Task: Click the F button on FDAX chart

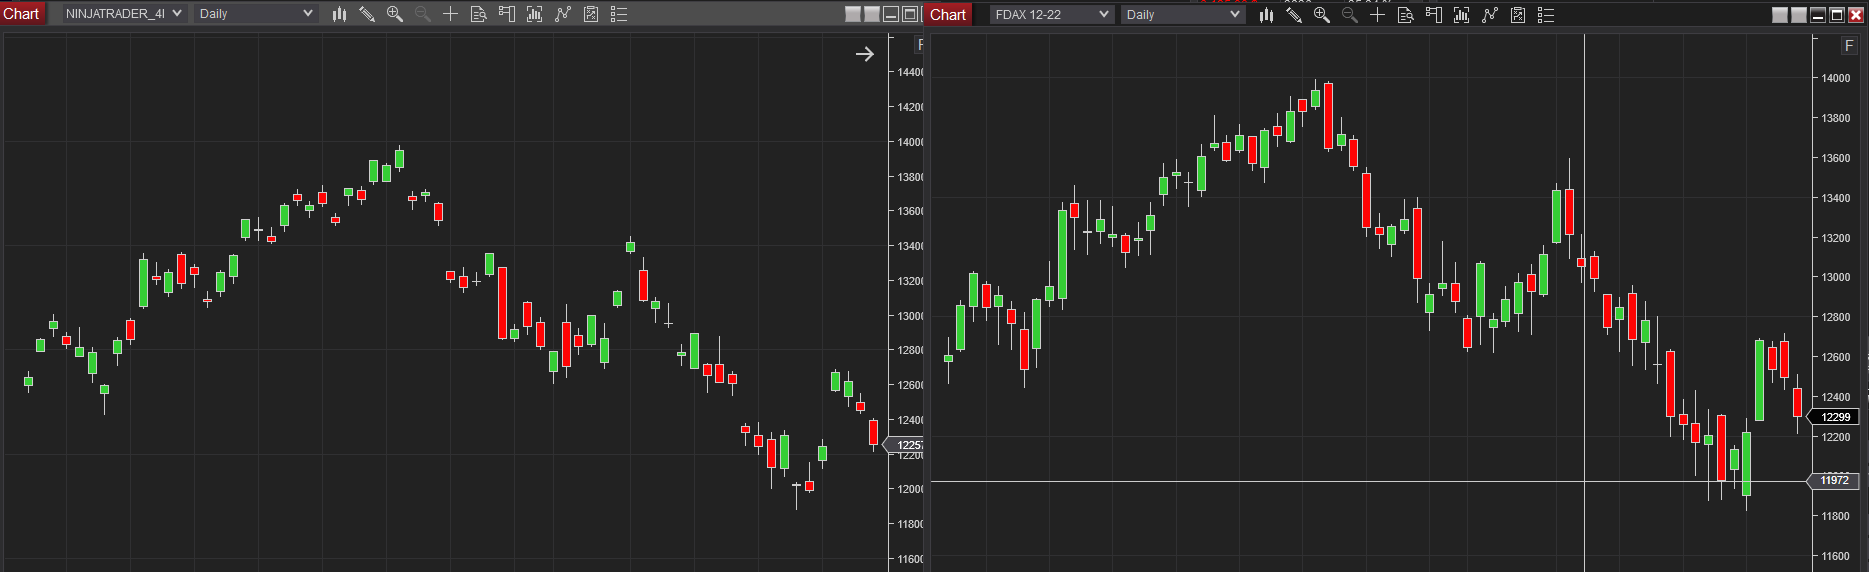Action: click(1849, 46)
